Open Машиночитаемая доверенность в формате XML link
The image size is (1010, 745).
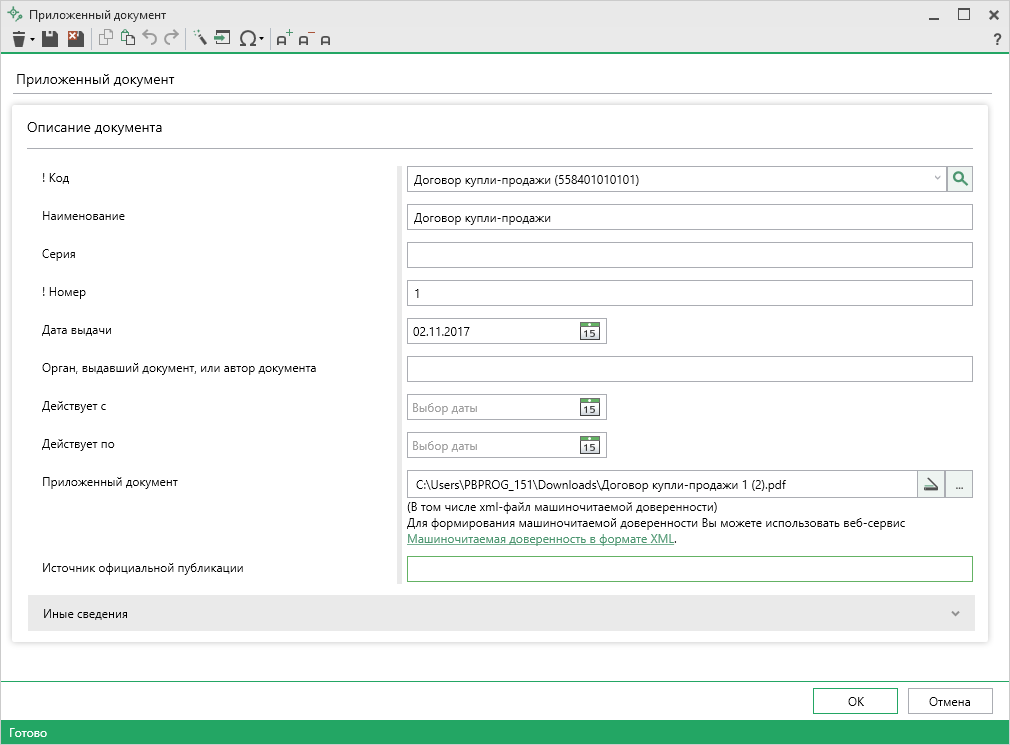point(541,539)
